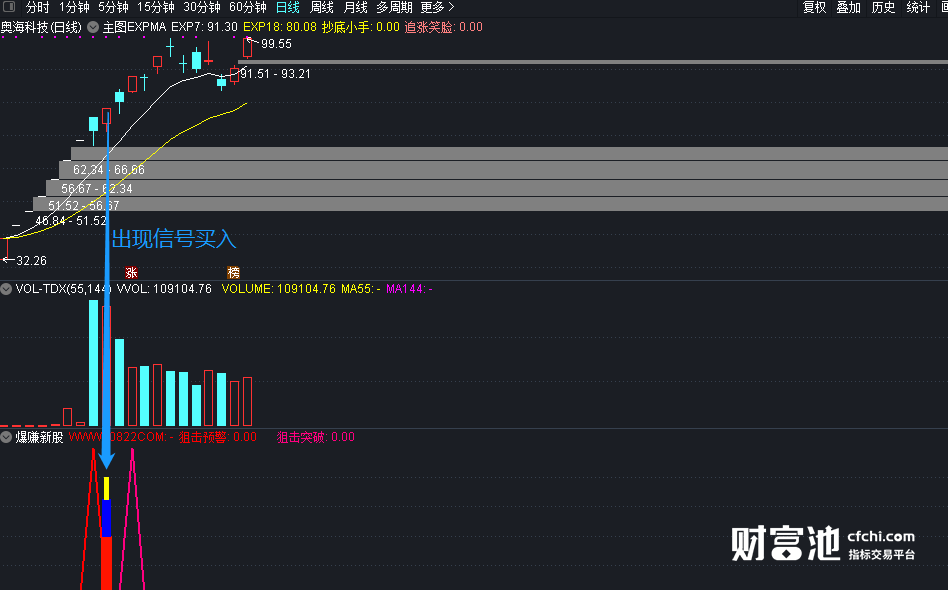948x590 pixels.
Task: Open the 统计 statistics menu
Action: point(917,7)
